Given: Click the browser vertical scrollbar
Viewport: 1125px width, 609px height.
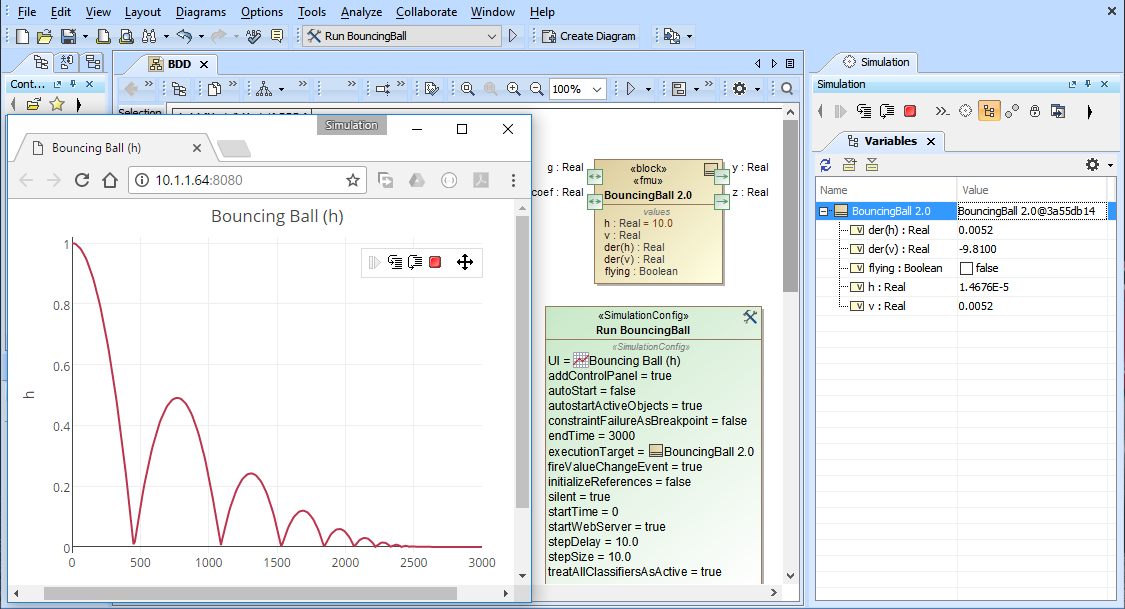Looking at the screenshot, I should pos(522,362).
